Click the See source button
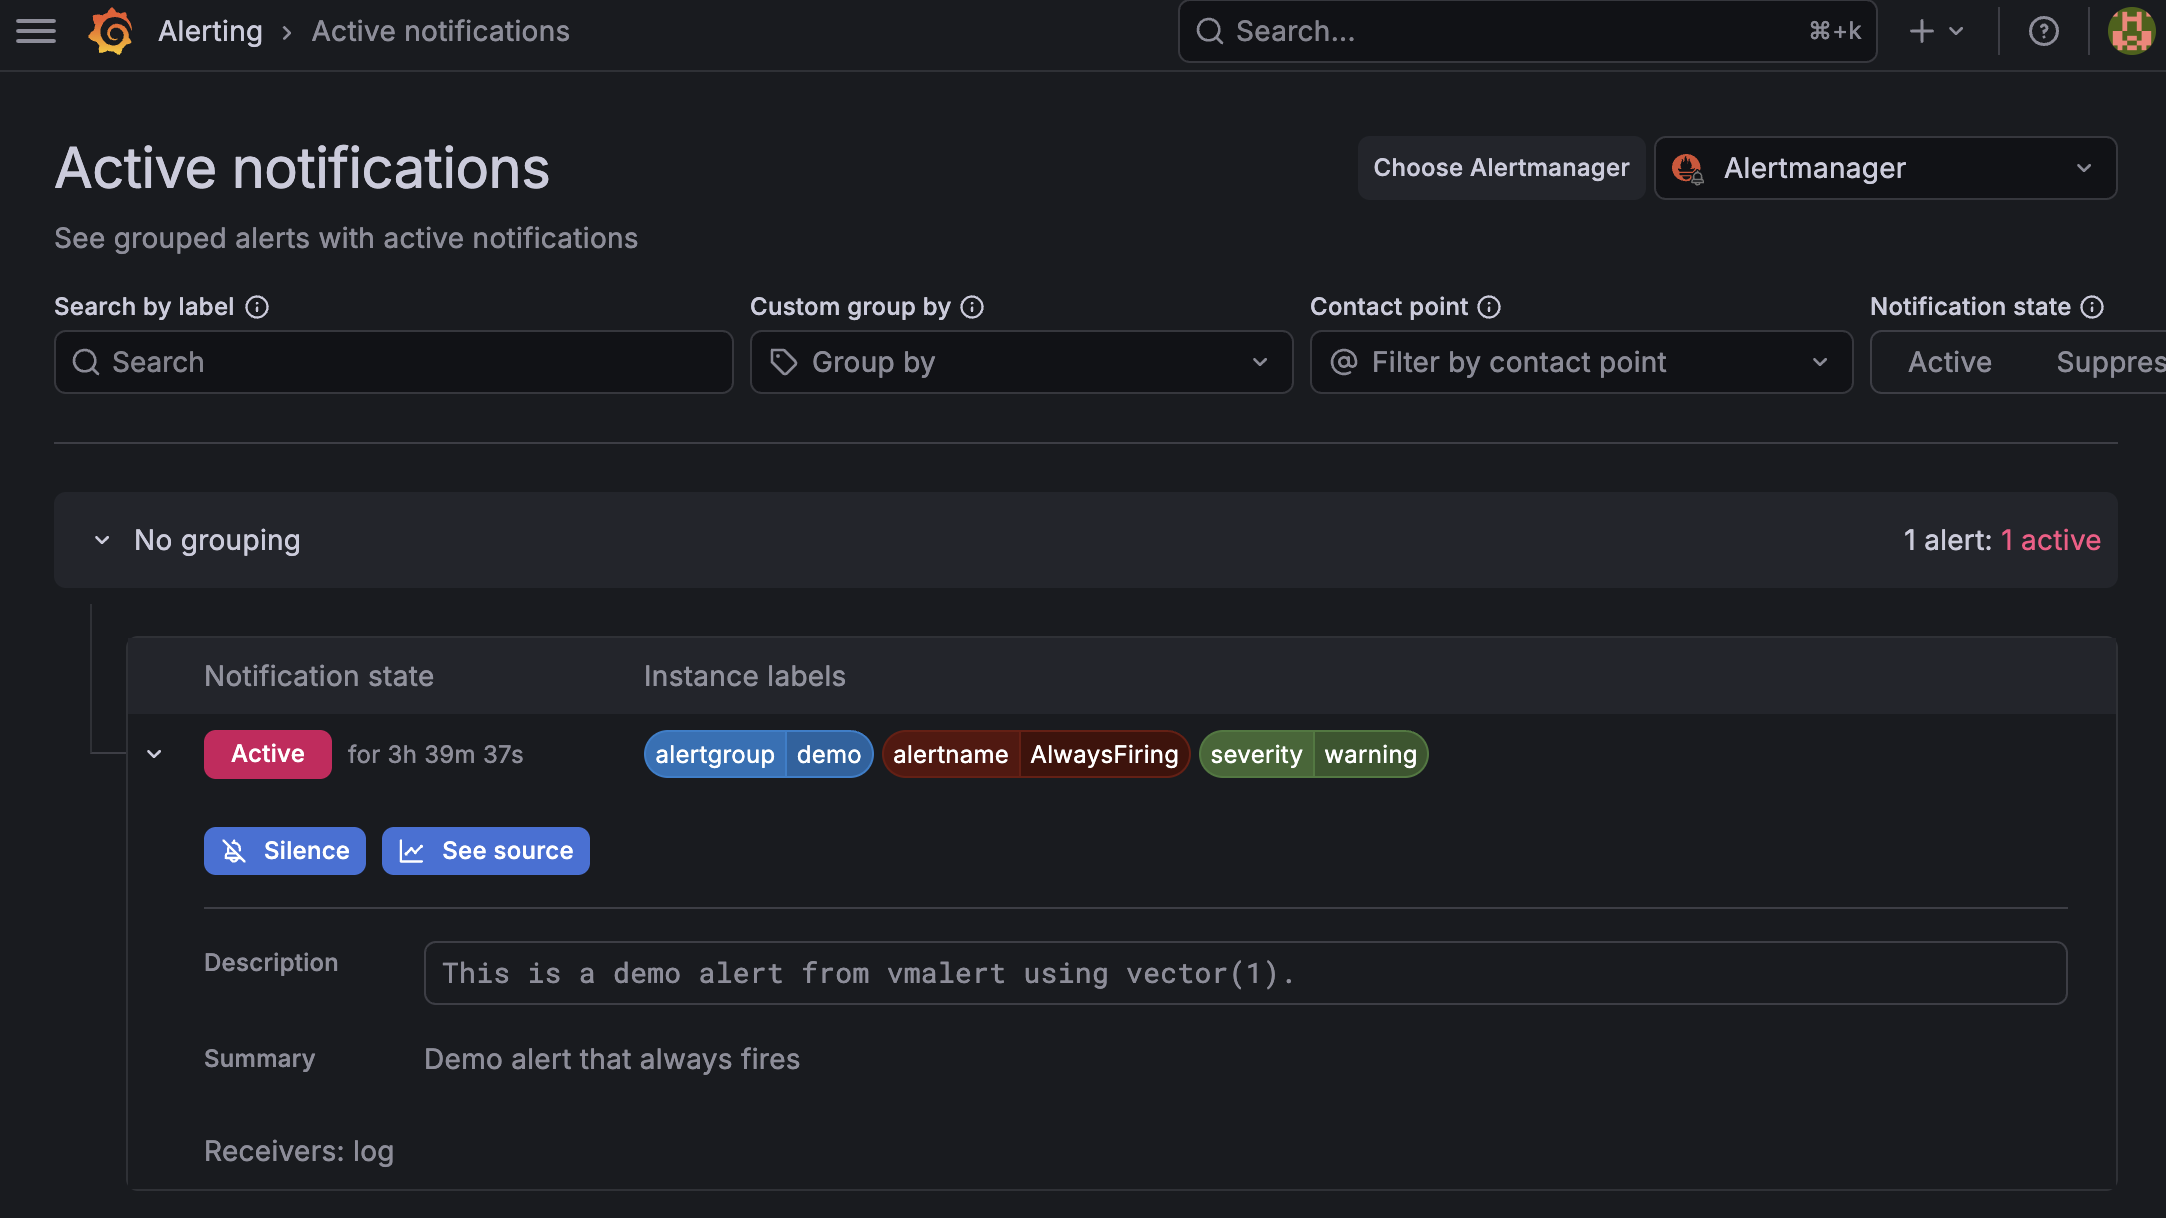 (x=486, y=851)
